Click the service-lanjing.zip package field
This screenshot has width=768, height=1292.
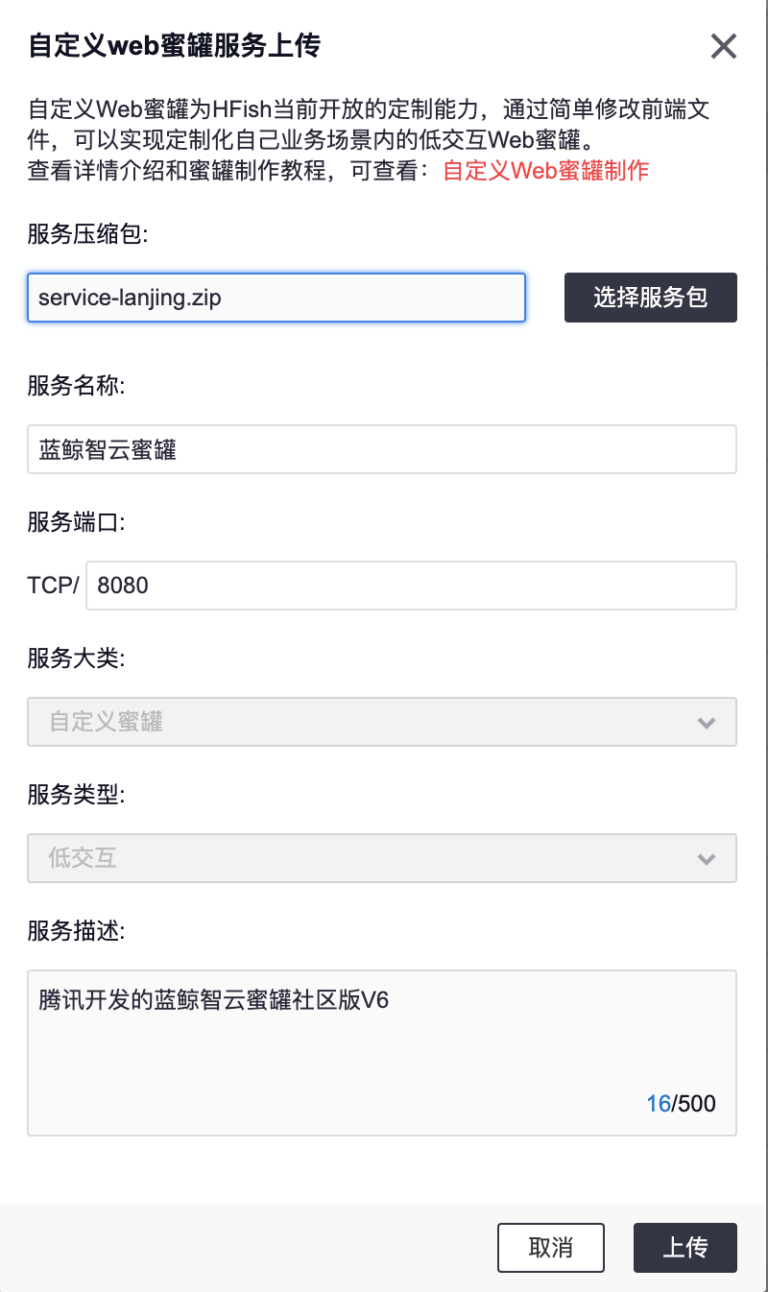276,297
